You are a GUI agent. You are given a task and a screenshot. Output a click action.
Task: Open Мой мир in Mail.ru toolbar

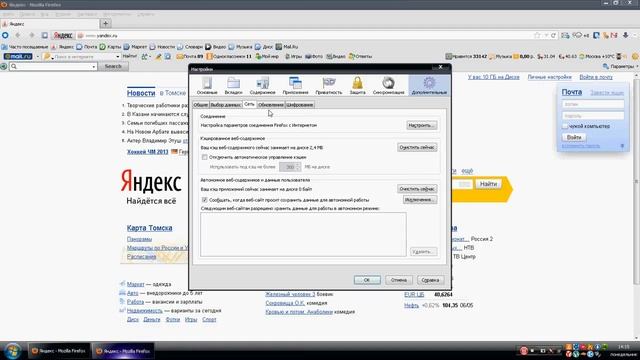click(267, 56)
